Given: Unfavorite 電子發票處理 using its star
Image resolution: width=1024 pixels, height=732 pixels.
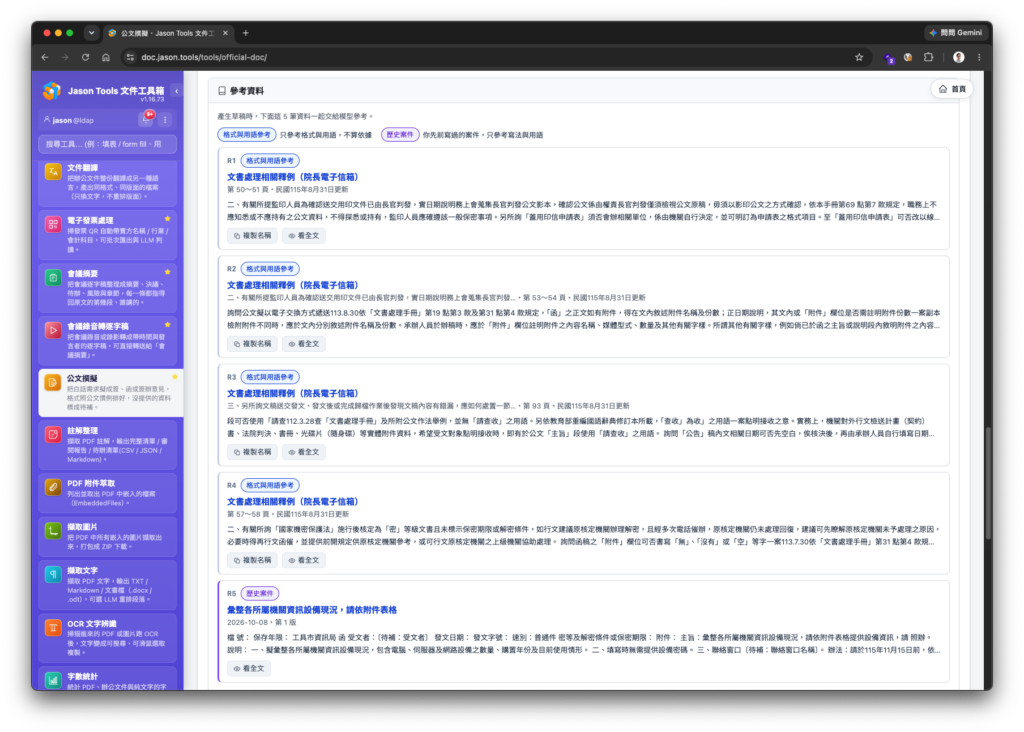Looking at the screenshot, I should (x=168, y=219).
